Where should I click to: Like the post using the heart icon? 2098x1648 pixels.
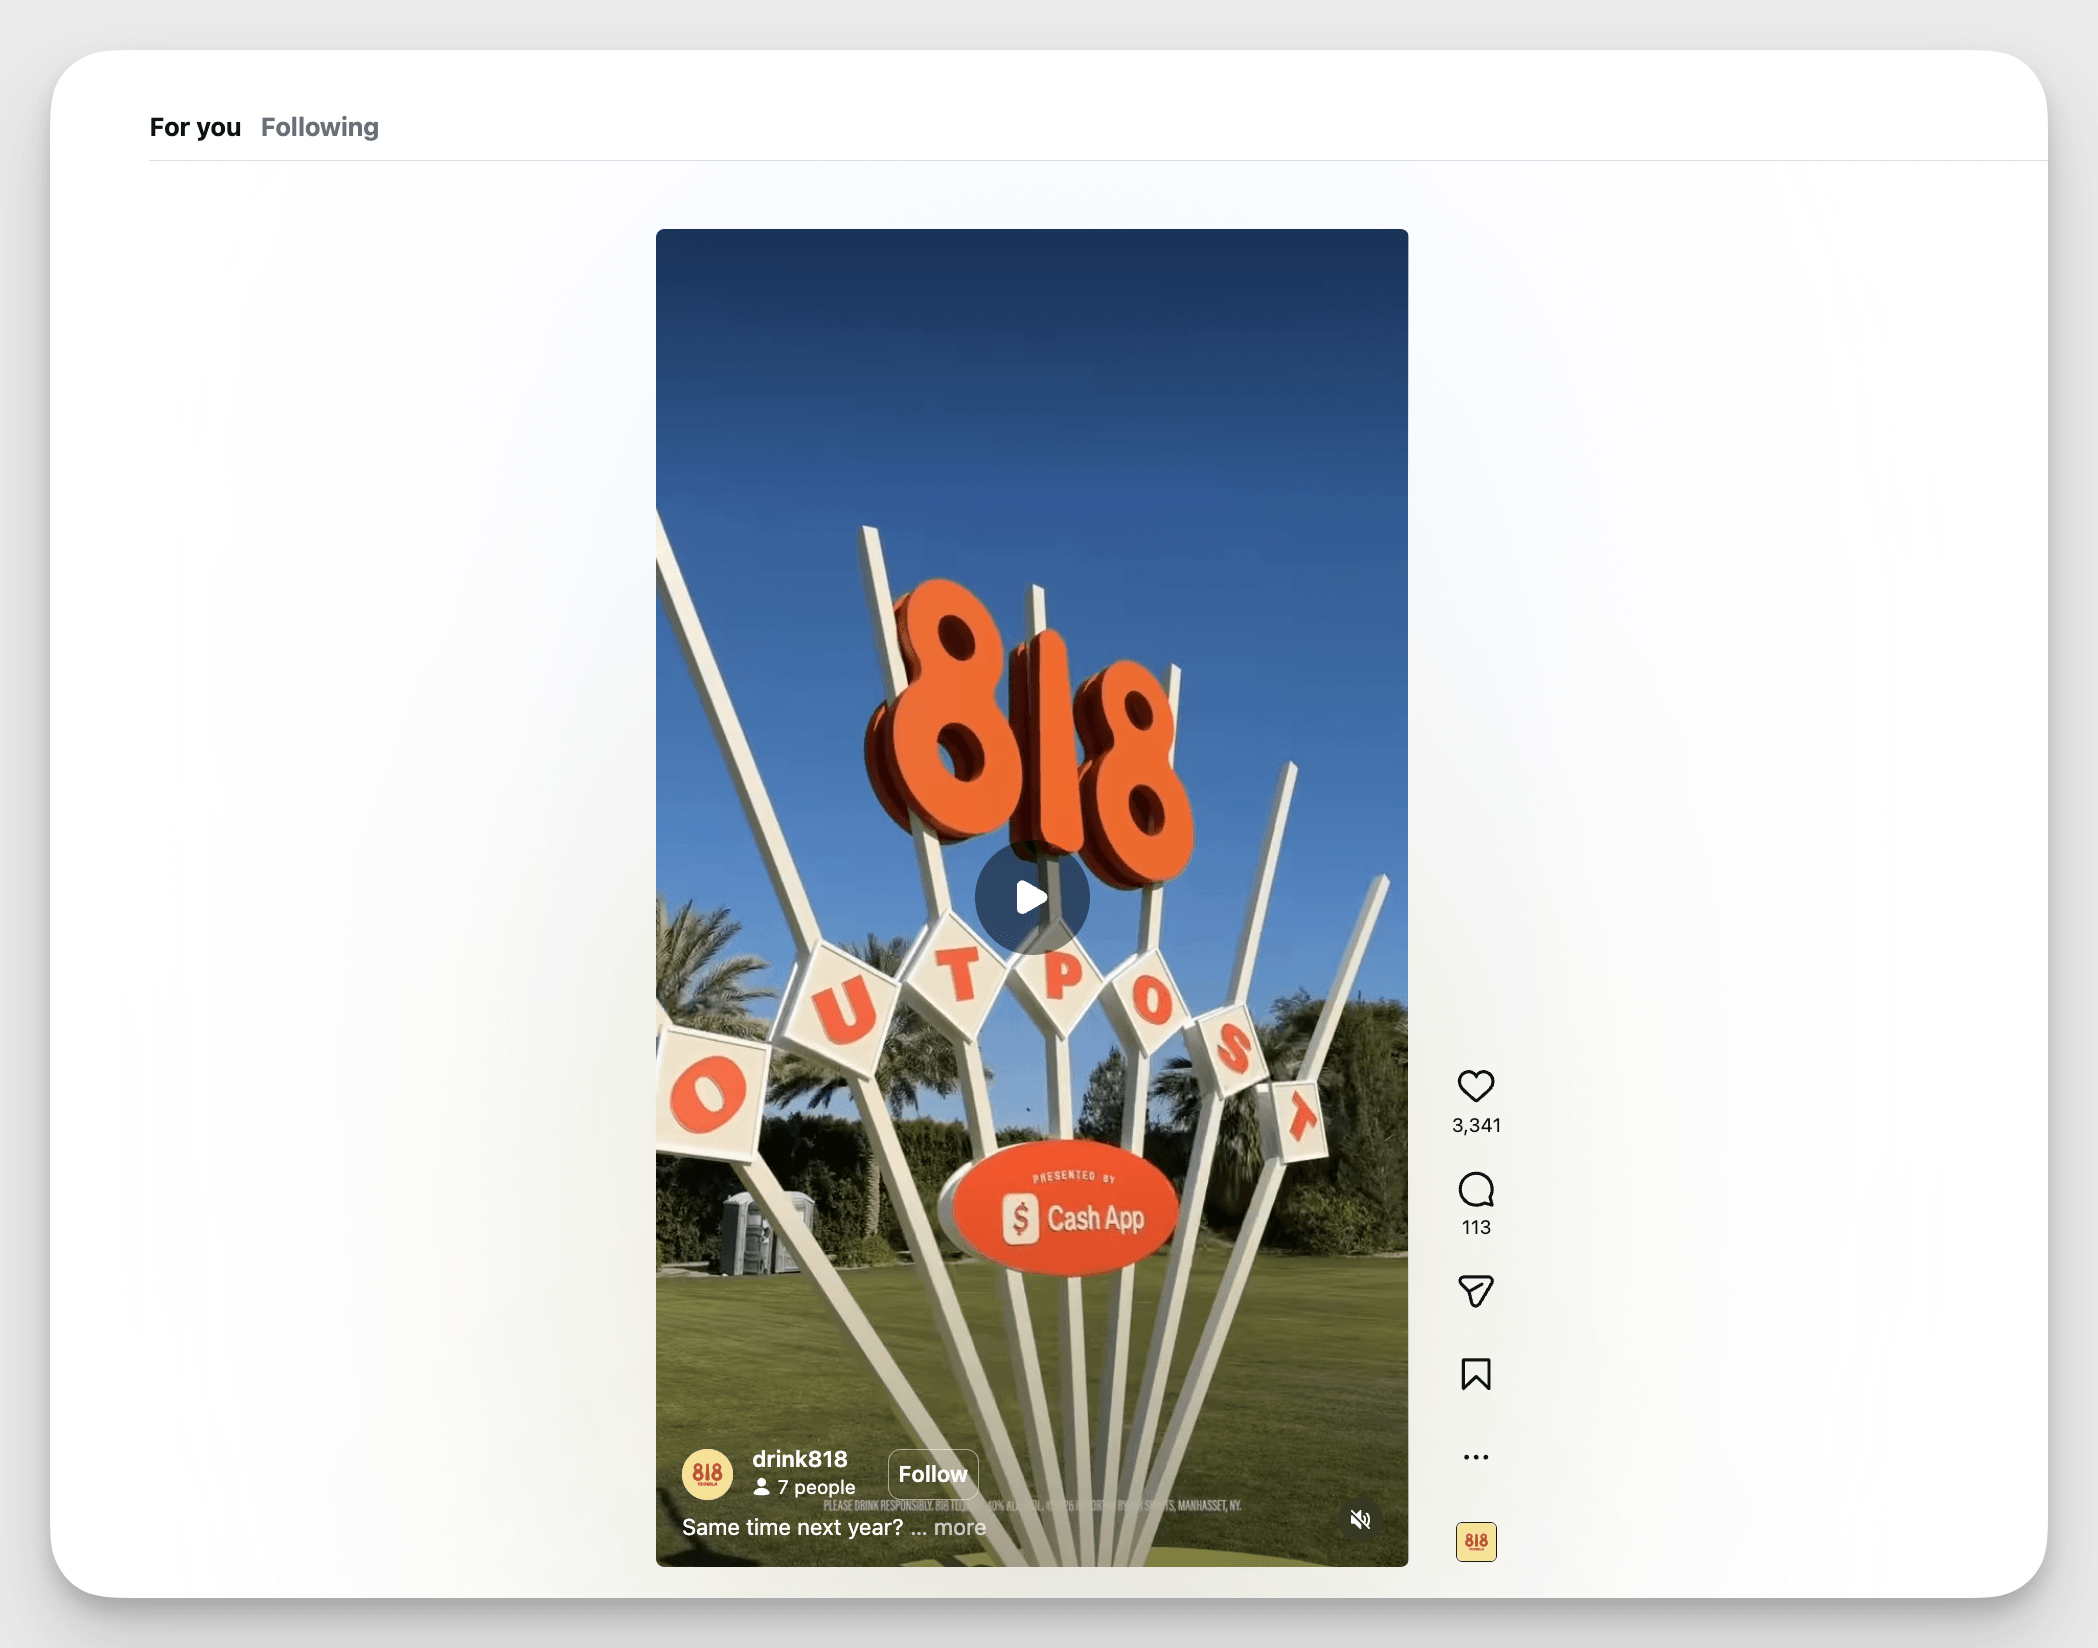(x=1476, y=1087)
